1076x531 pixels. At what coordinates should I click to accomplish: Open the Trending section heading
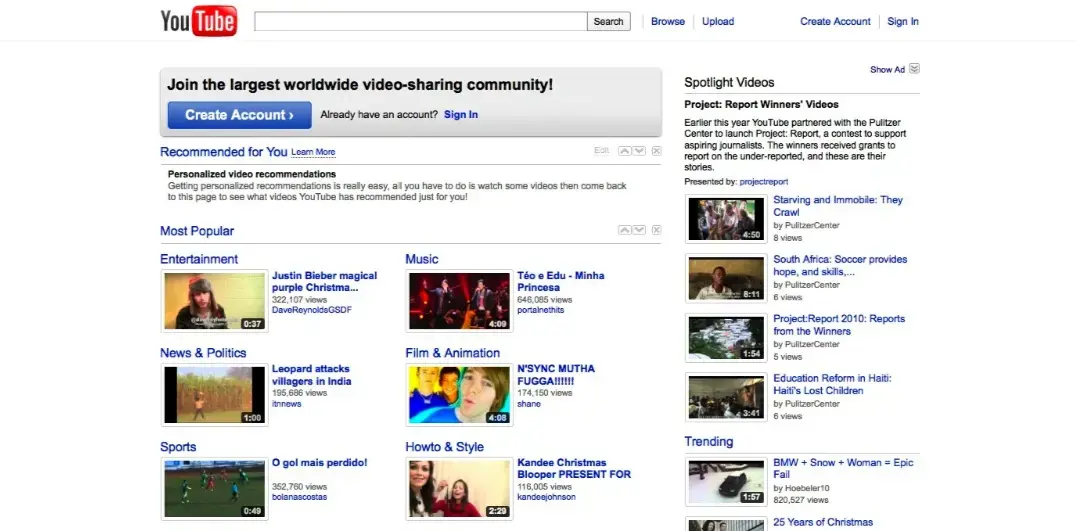[x=709, y=441]
